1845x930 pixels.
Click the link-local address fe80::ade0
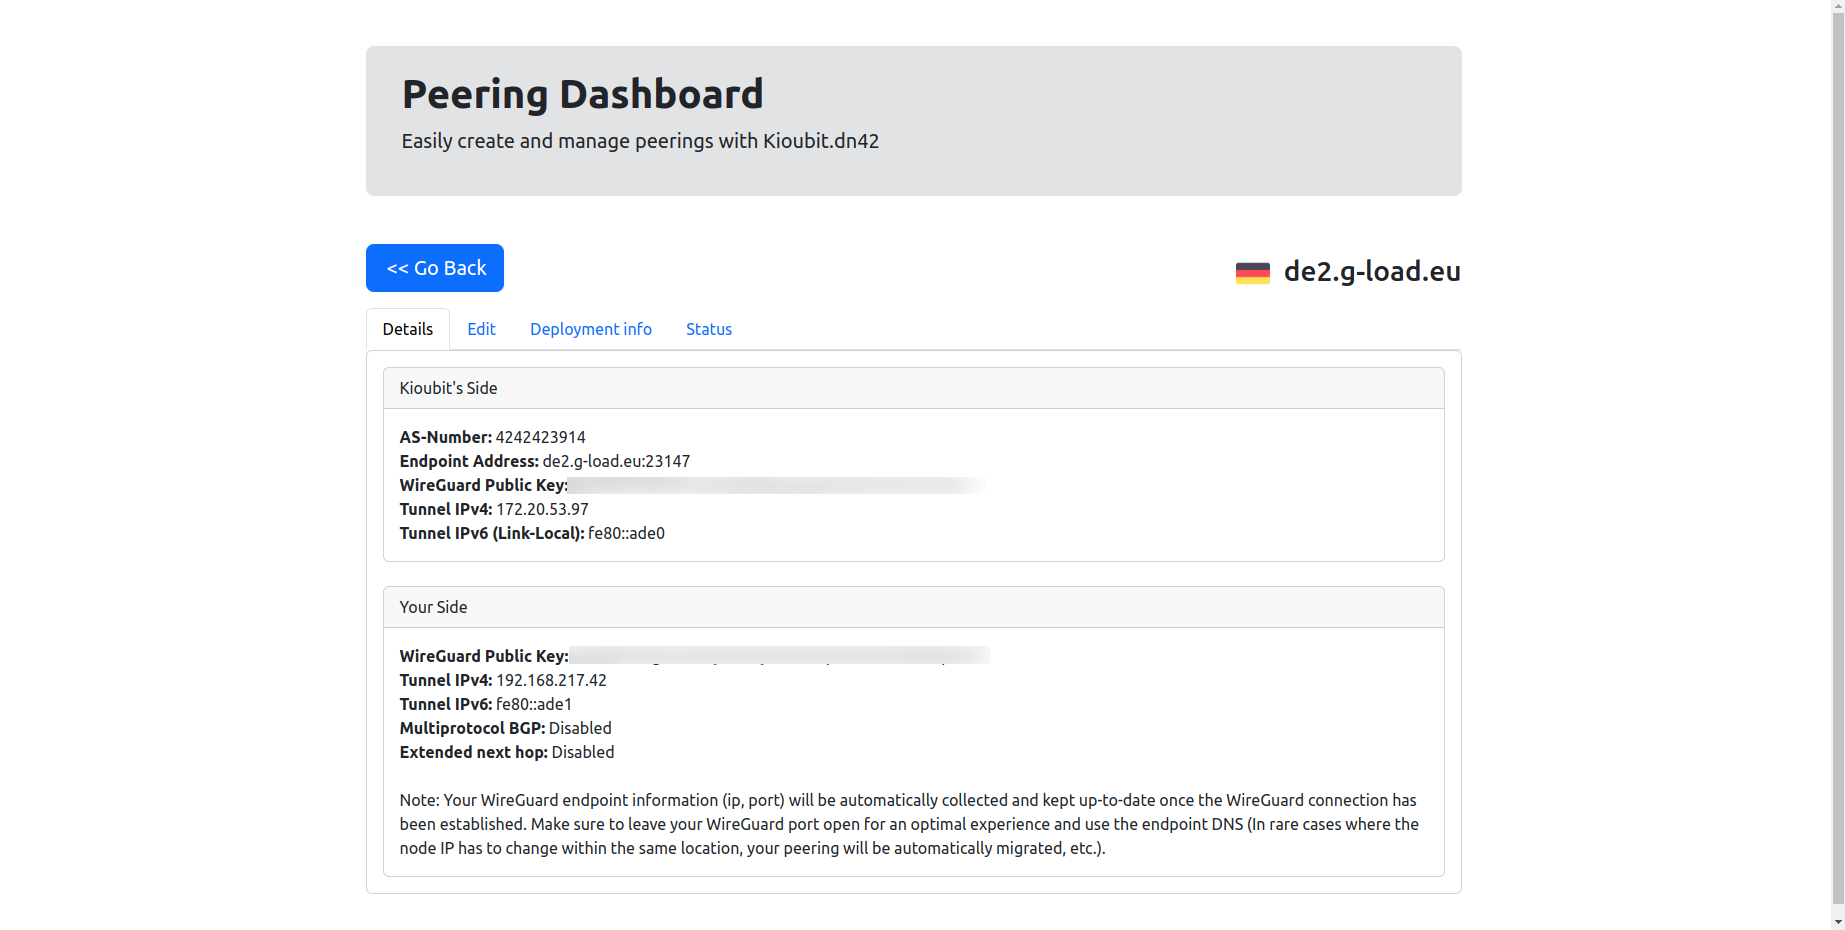coord(626,533)
